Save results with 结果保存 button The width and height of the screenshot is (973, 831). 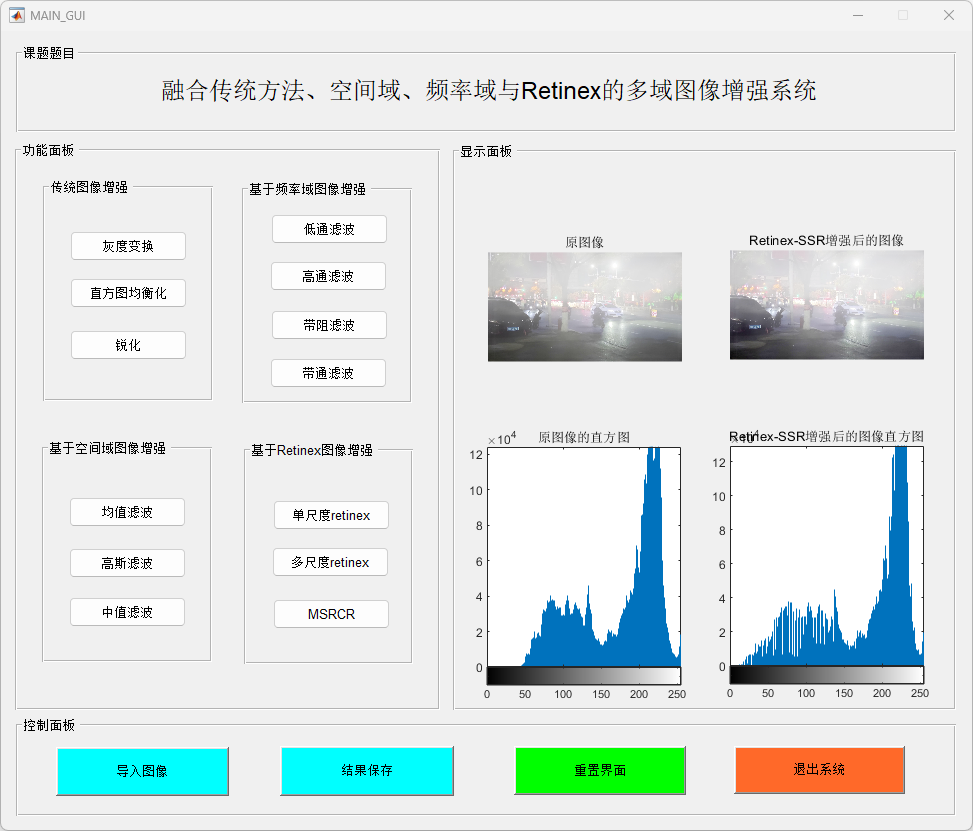pyautogui.click(x=367, y=770)
